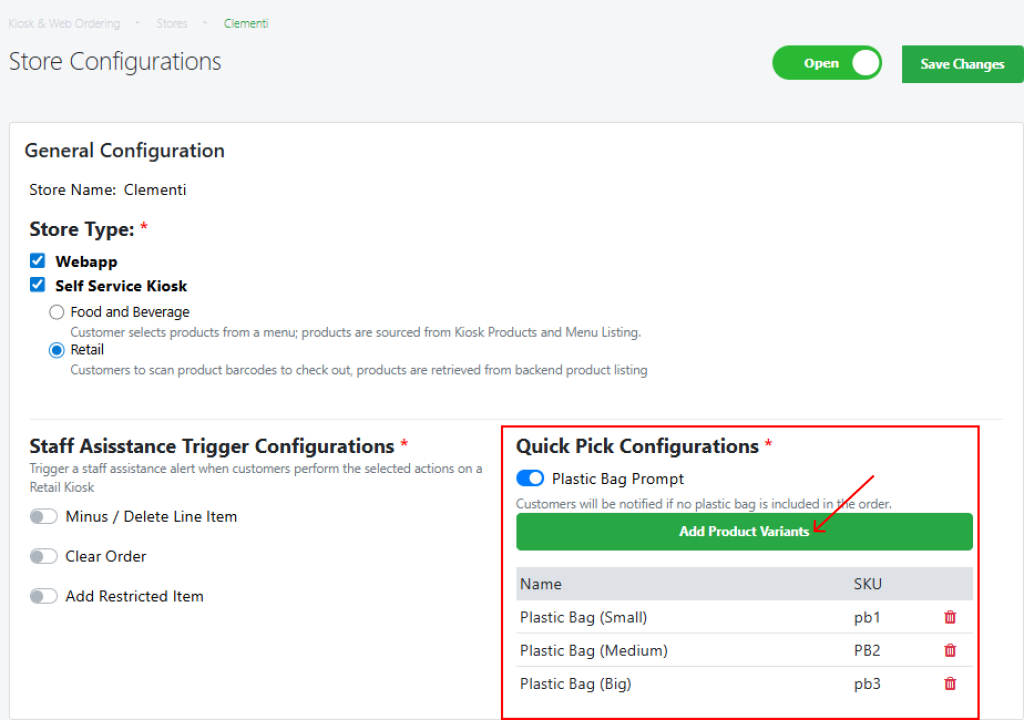Open the Stores breadcrumb link
Viewport: 1024px width, 720px height.
(172, 23)
